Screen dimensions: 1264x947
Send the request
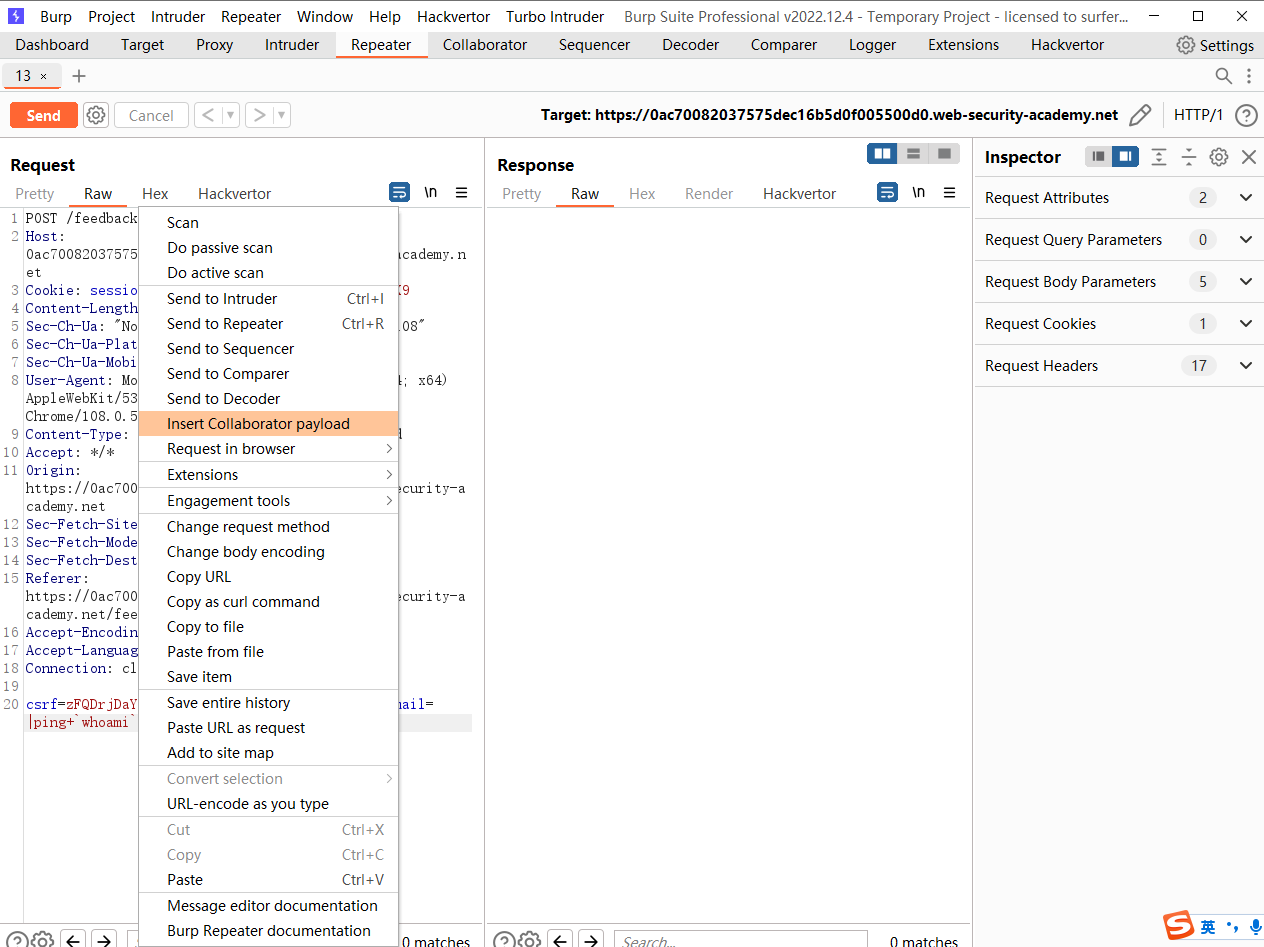(43, 115)
